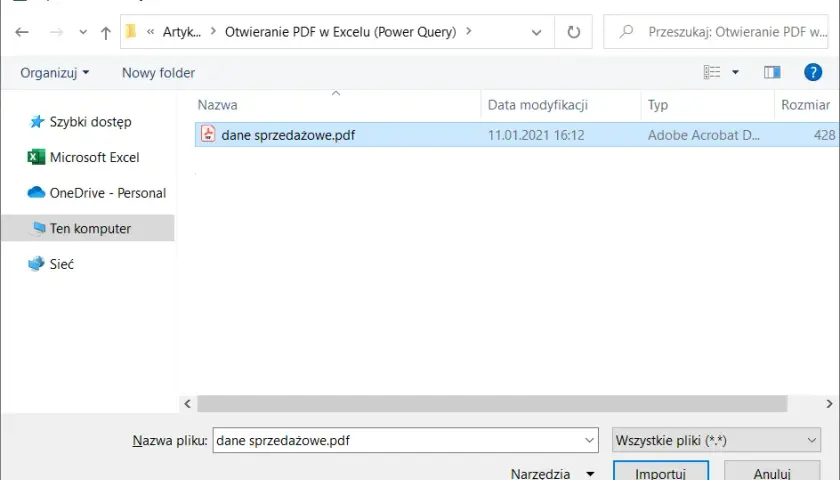Click the Importuj button

pyautogui.click(x=661, y=471)
